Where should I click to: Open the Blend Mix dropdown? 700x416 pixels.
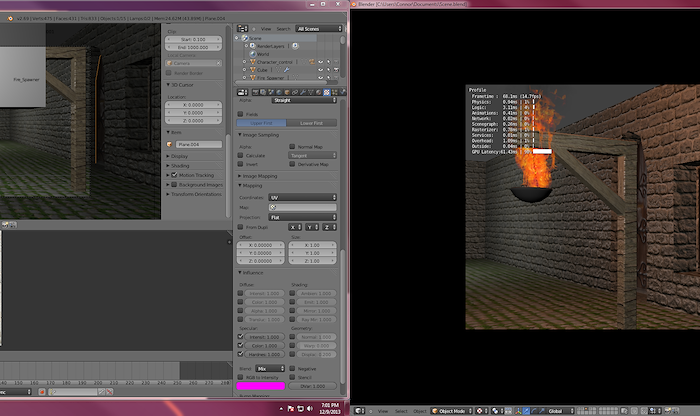click(x=269, y=368)
